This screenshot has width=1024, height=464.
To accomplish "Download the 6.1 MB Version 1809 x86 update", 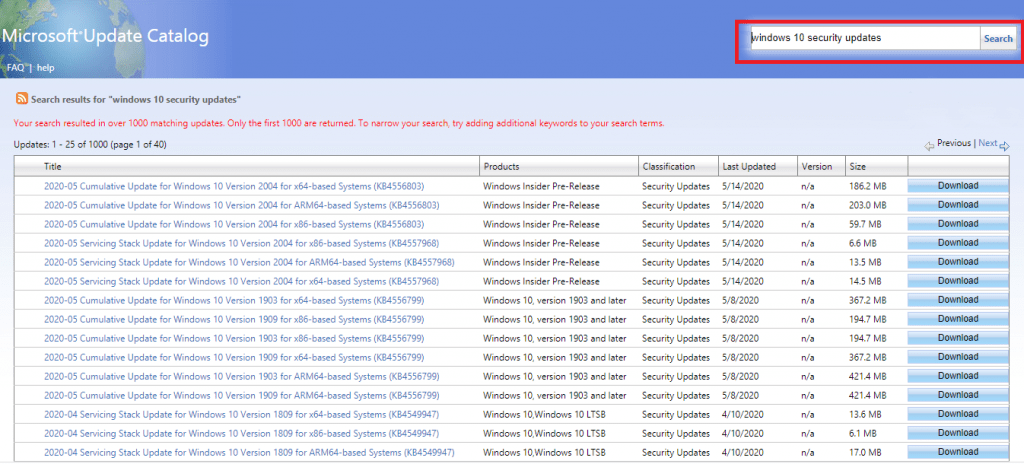I will (x=958, y=432).
